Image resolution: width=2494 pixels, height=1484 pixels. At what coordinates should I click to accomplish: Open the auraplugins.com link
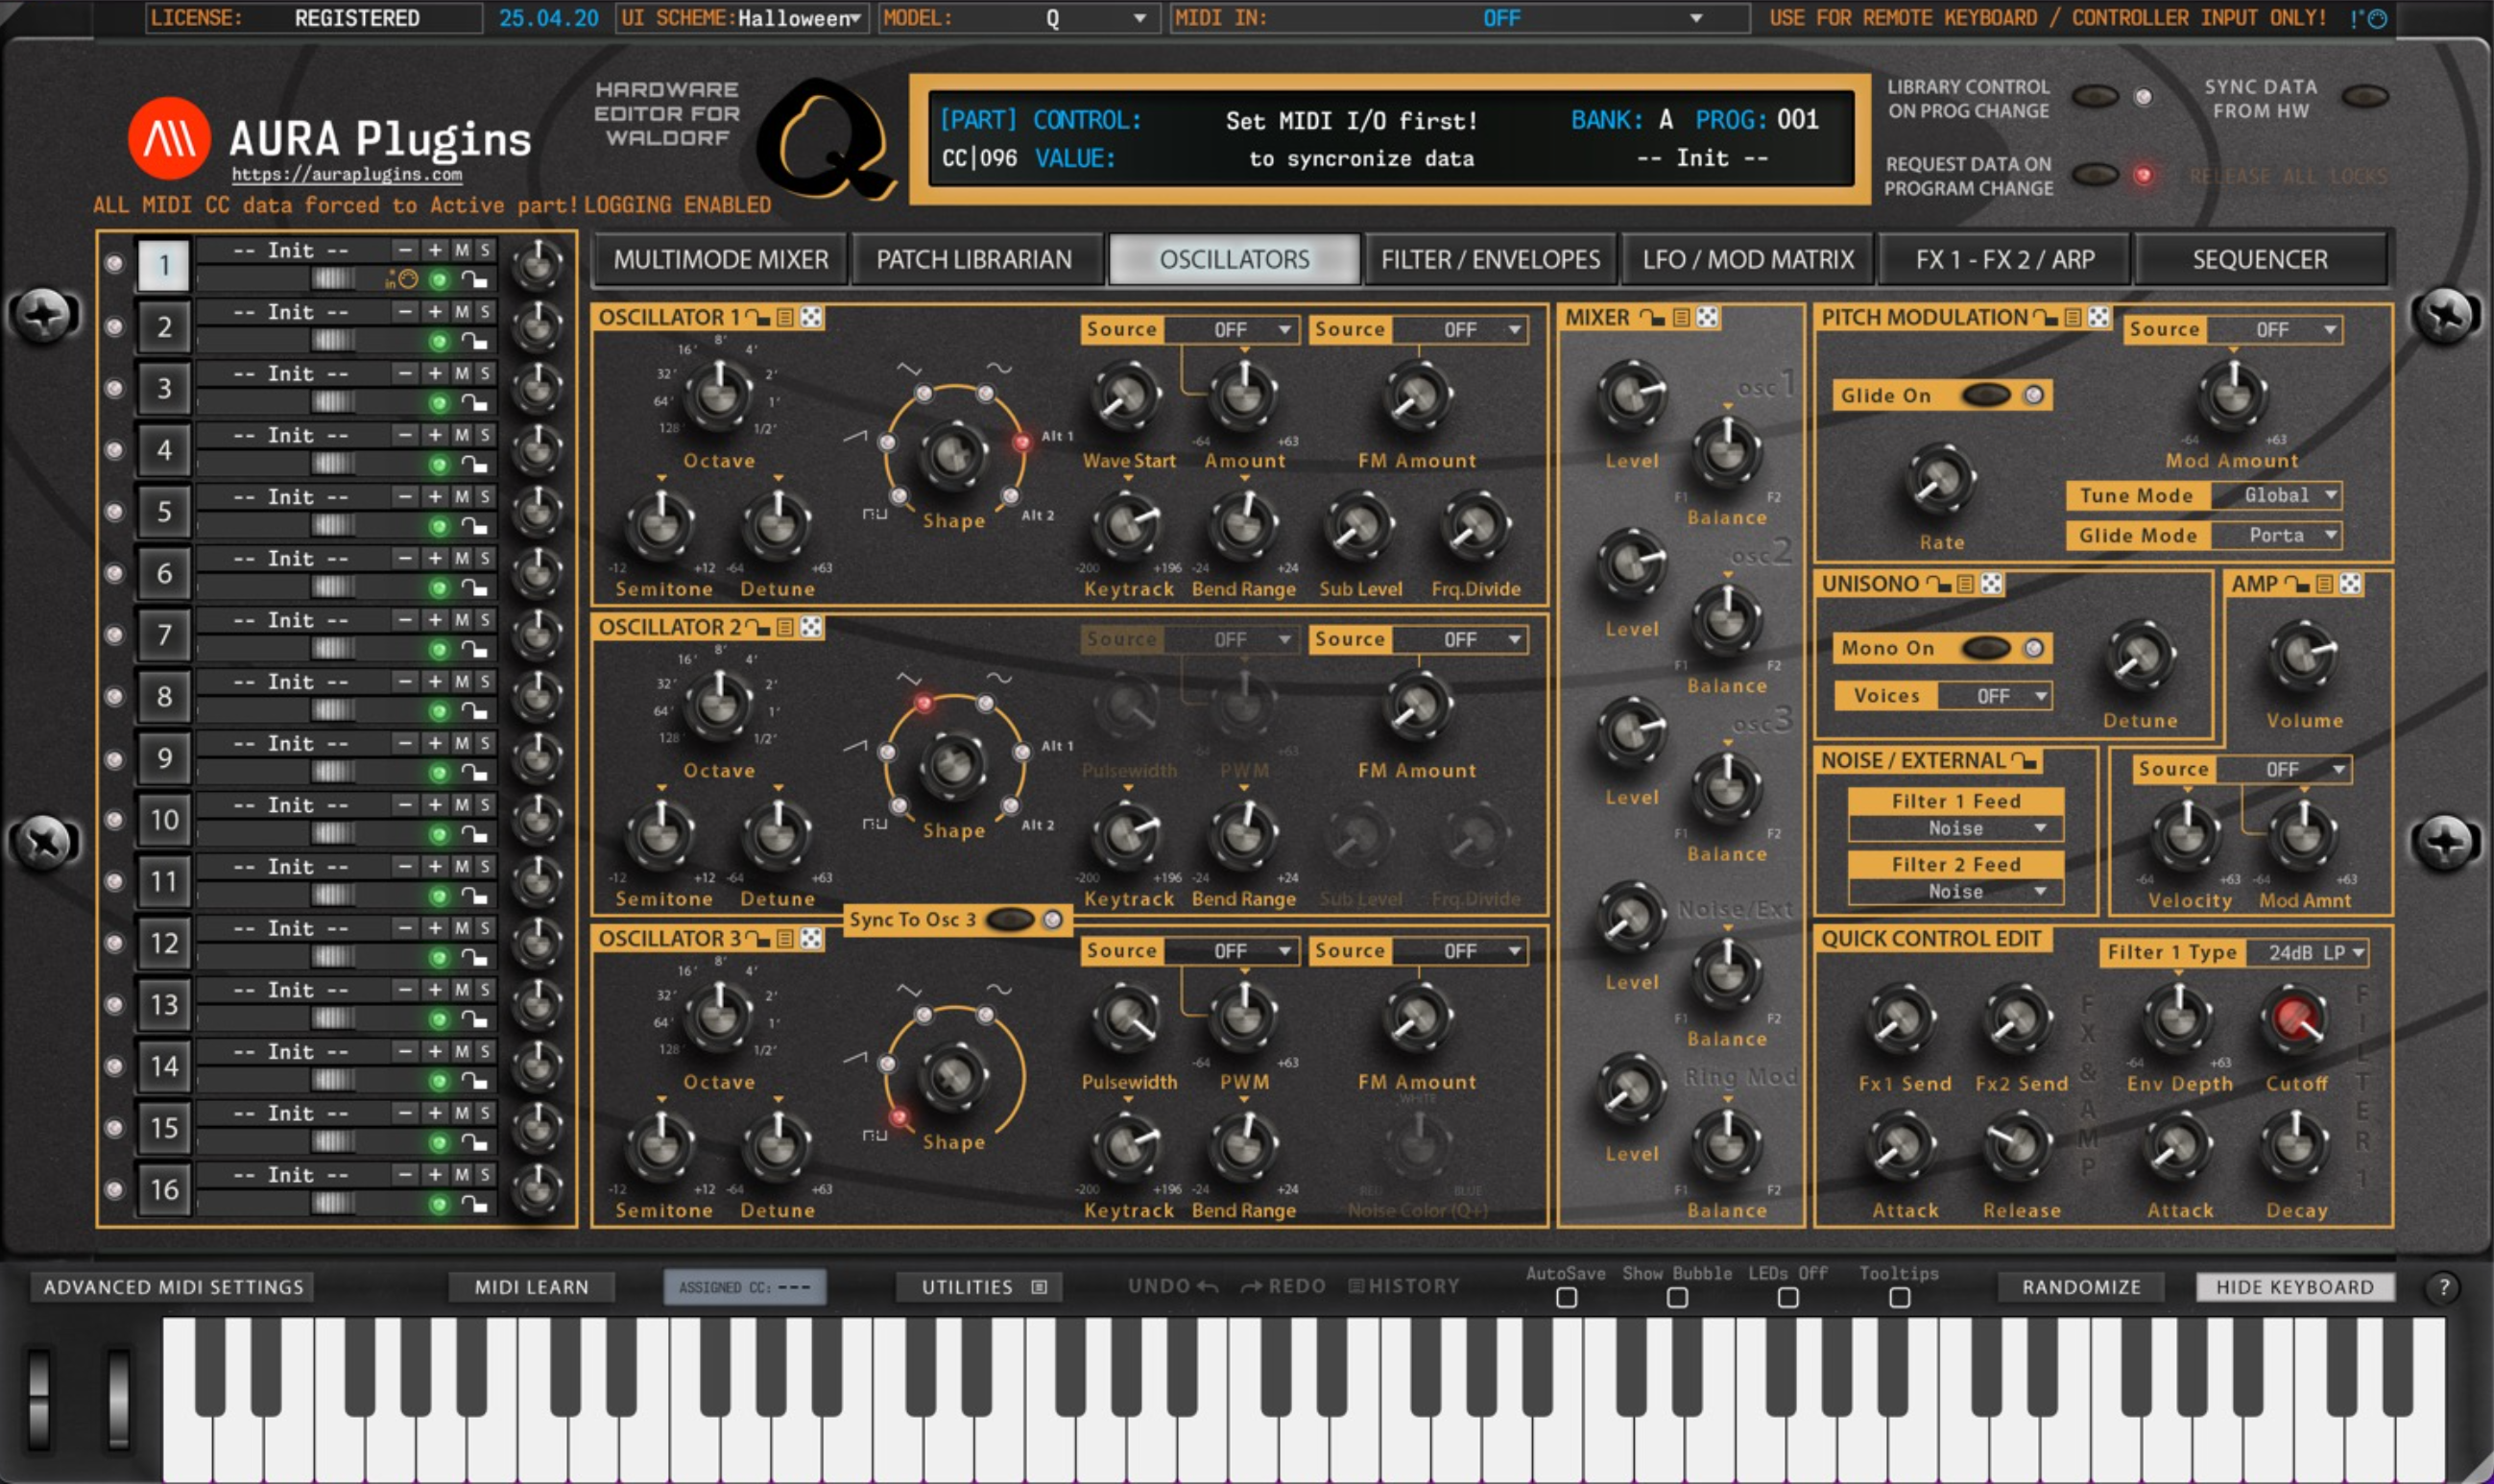(x=347, y=174)
